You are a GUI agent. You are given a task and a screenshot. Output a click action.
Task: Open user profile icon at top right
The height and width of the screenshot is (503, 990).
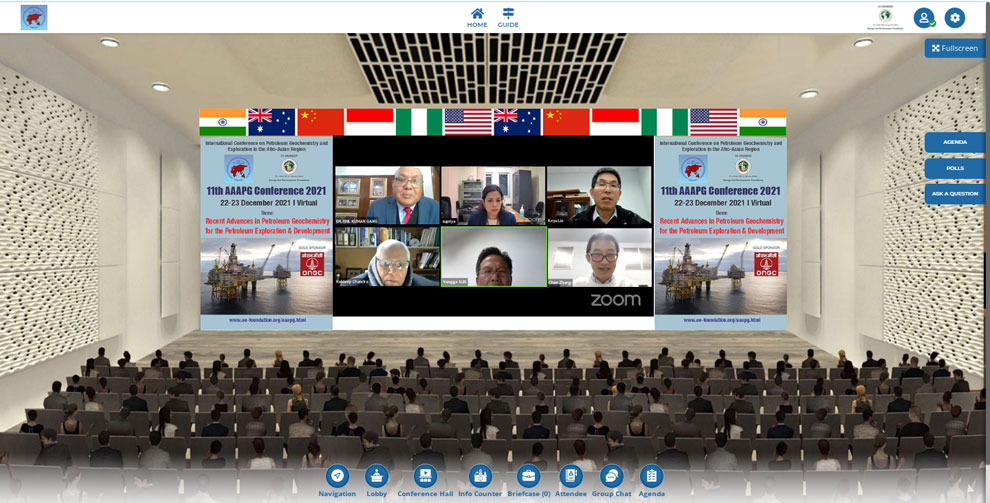924,18
